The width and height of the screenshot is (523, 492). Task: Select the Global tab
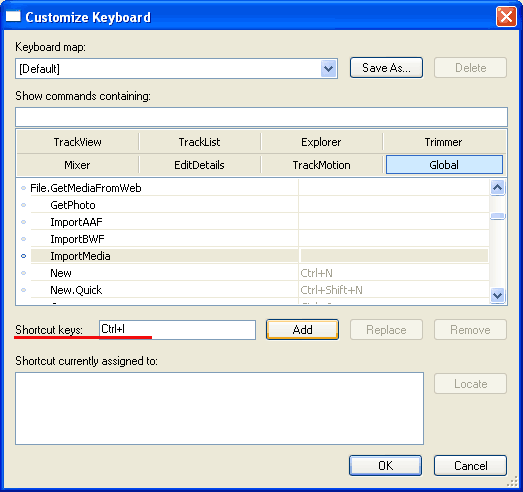click(444, 165)
